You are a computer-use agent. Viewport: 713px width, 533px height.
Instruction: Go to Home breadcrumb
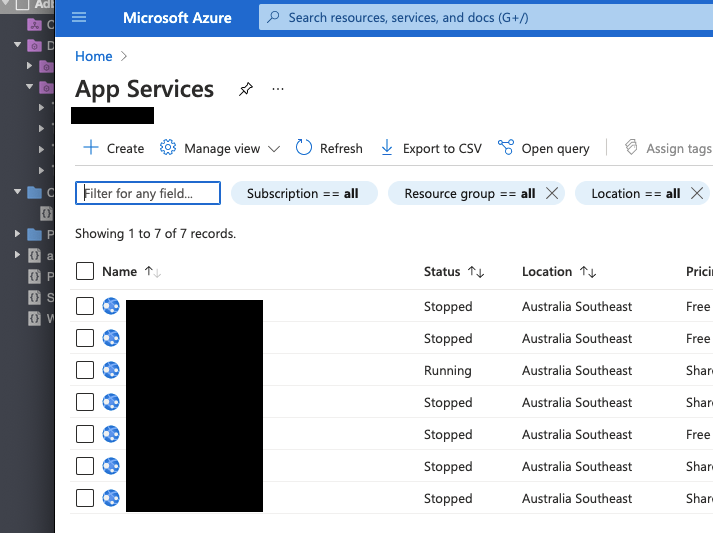94,56
